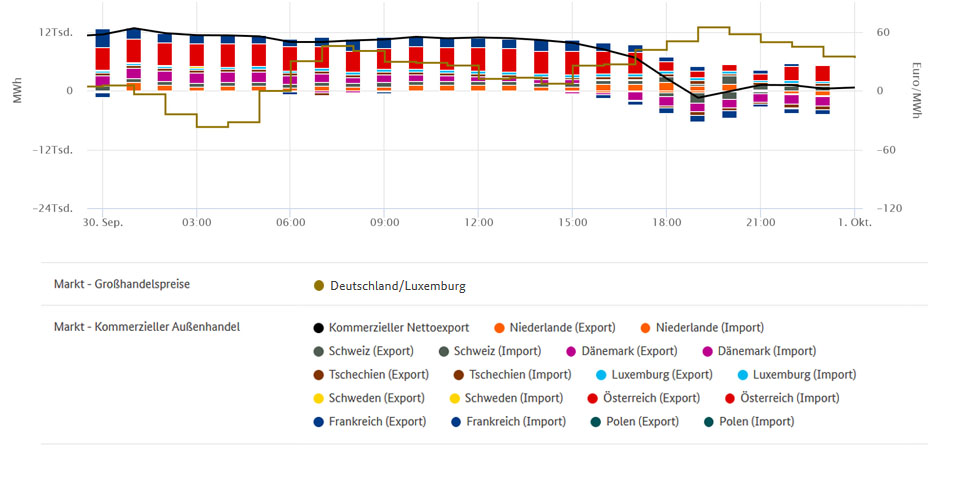Click the 09:00 time axis label
The image size is (960, 500).
click(384, 222)
